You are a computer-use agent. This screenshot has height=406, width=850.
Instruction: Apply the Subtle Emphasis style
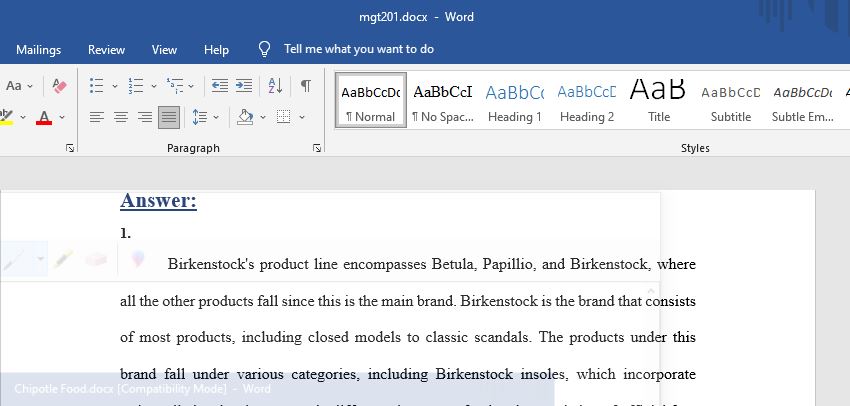(803, 101)
